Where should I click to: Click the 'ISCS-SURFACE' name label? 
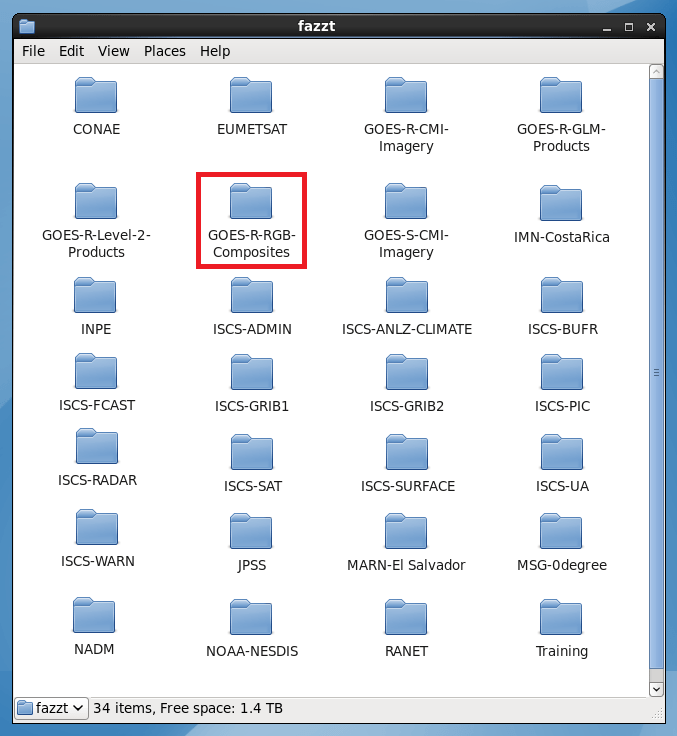tap(408, 486)
